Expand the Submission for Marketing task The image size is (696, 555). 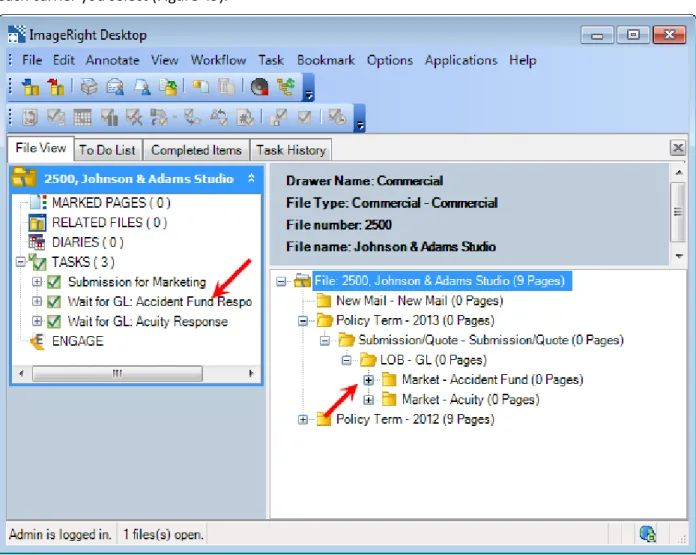click(37, 281)
